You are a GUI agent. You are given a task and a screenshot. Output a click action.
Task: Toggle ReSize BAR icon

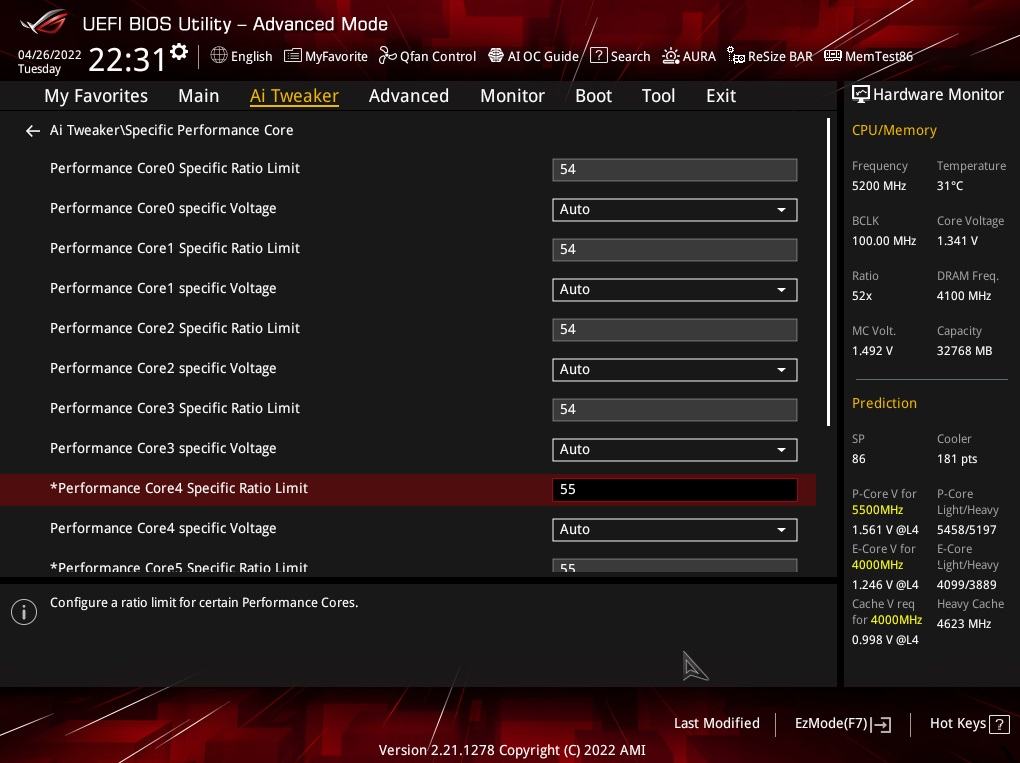tap(736, 56)
